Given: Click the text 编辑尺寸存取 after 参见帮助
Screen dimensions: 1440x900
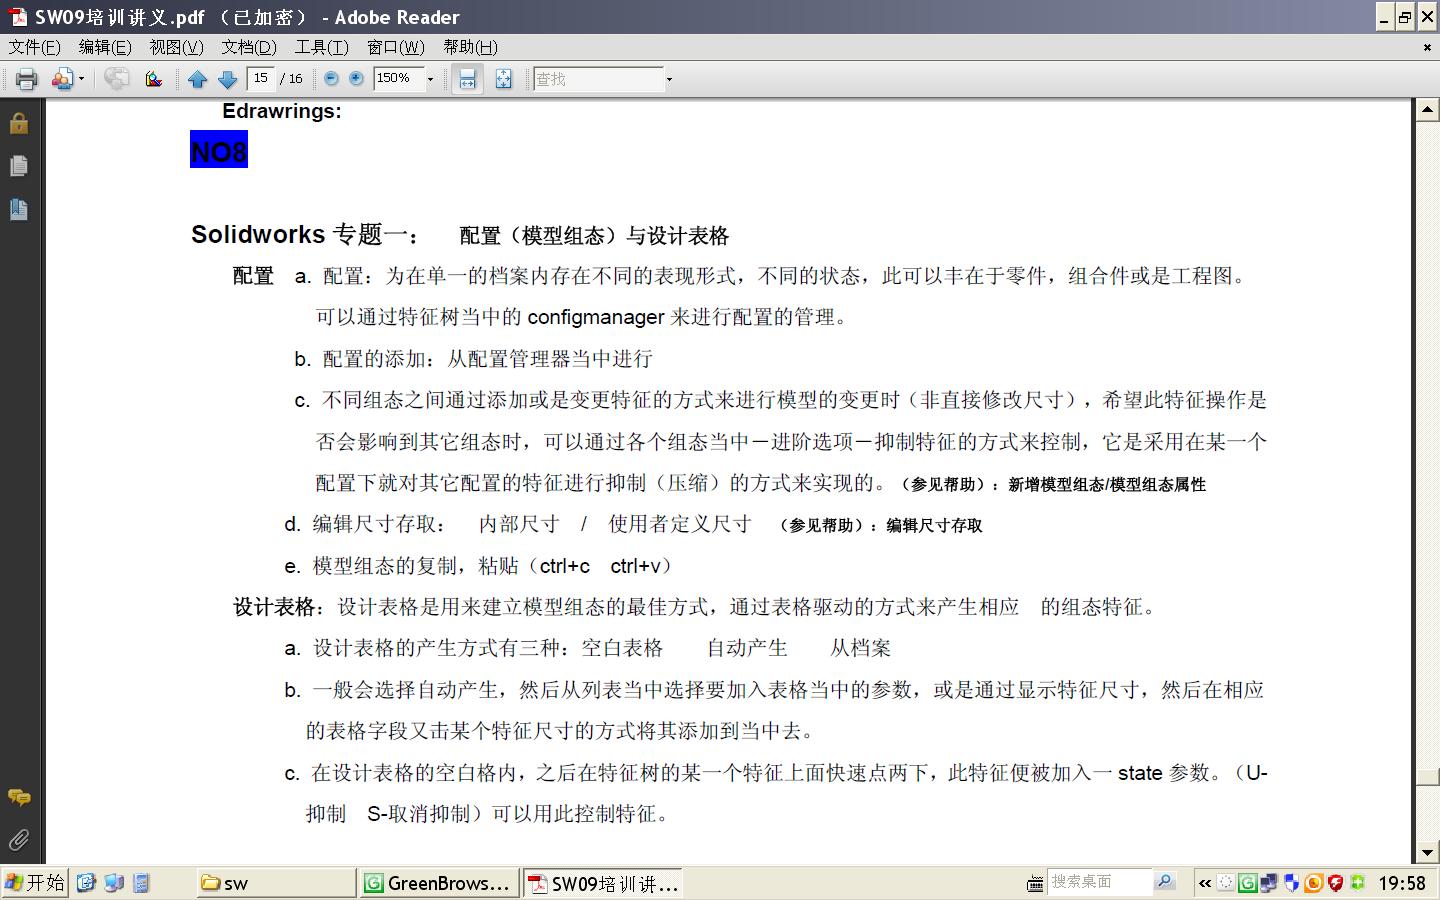Looking at the screenshot, I should (x=934, y=526).
